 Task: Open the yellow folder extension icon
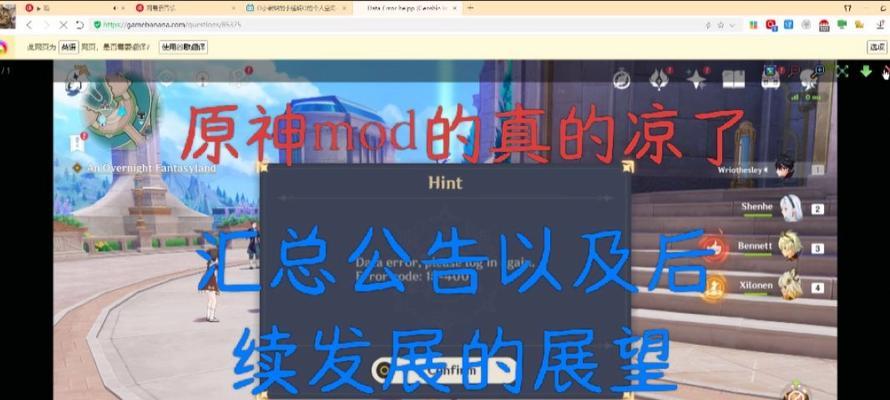click(859, 24)
